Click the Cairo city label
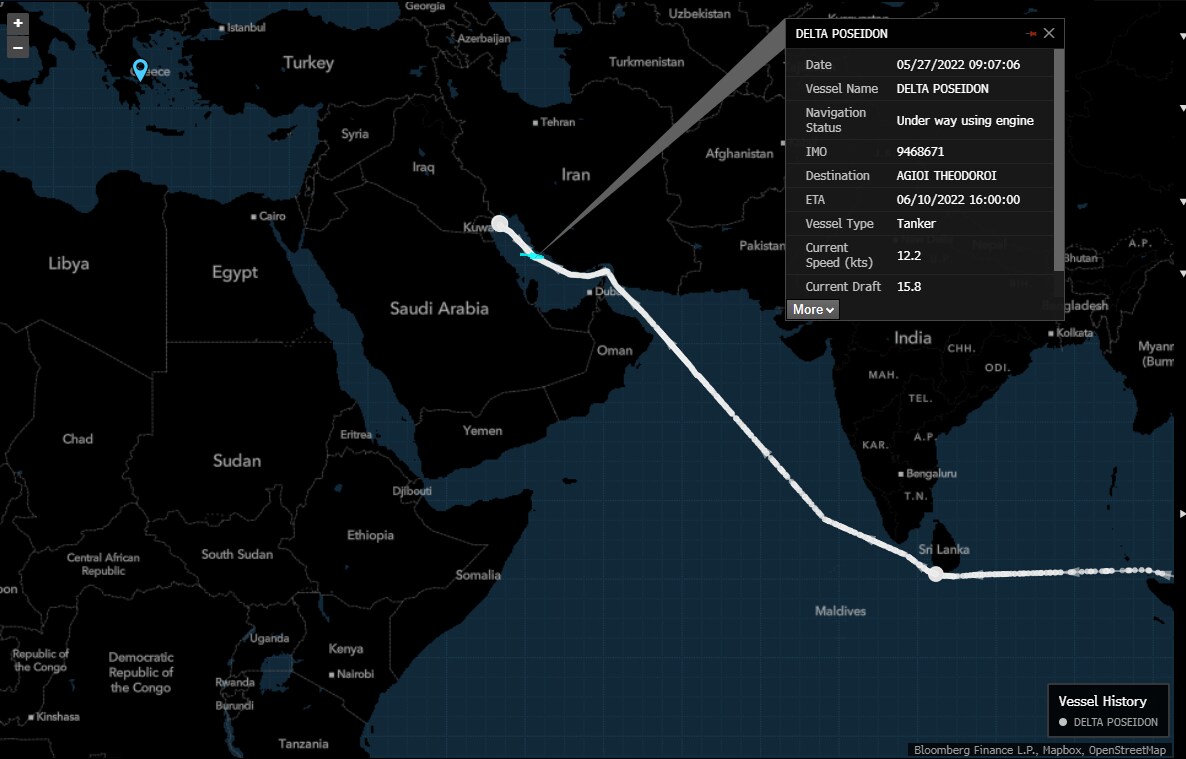The width and height of the screenshot is (1186, 759). click(x=272, y=216)
